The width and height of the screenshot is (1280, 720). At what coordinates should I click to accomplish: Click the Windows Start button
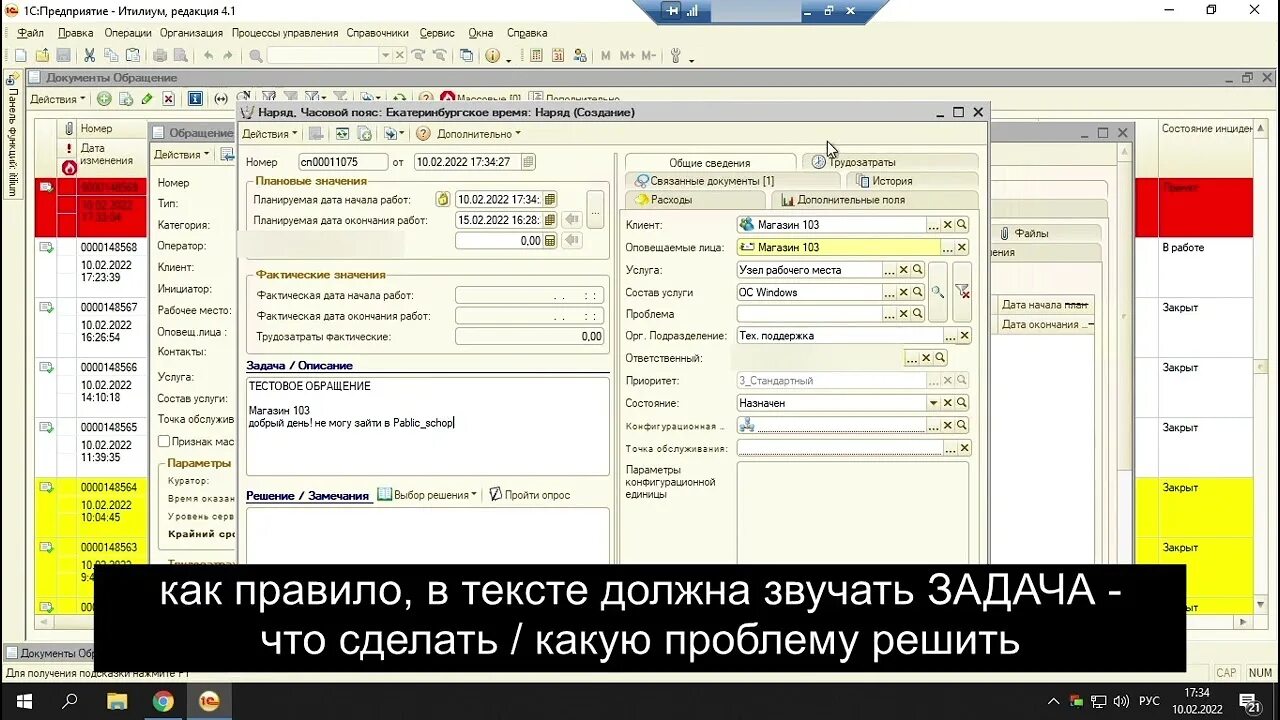click(x=23, y=701)
